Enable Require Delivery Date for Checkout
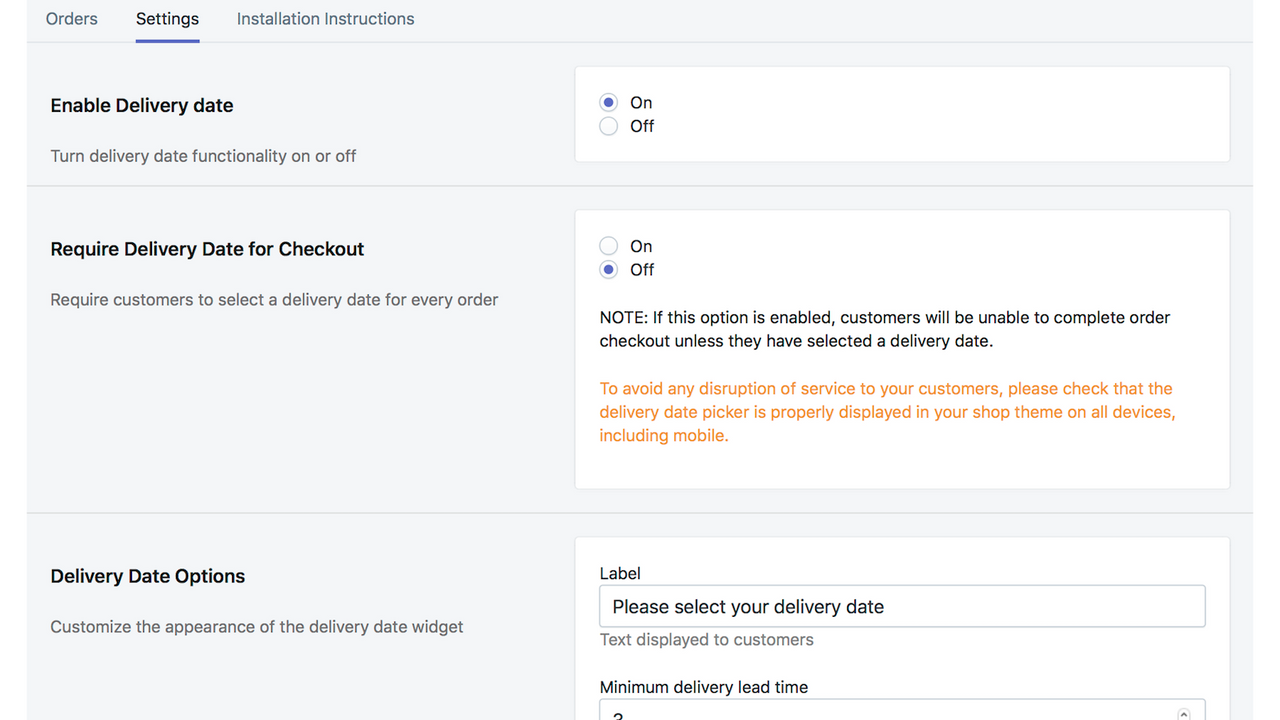This screenshot has height=720, width=1280. pos(608,245)
